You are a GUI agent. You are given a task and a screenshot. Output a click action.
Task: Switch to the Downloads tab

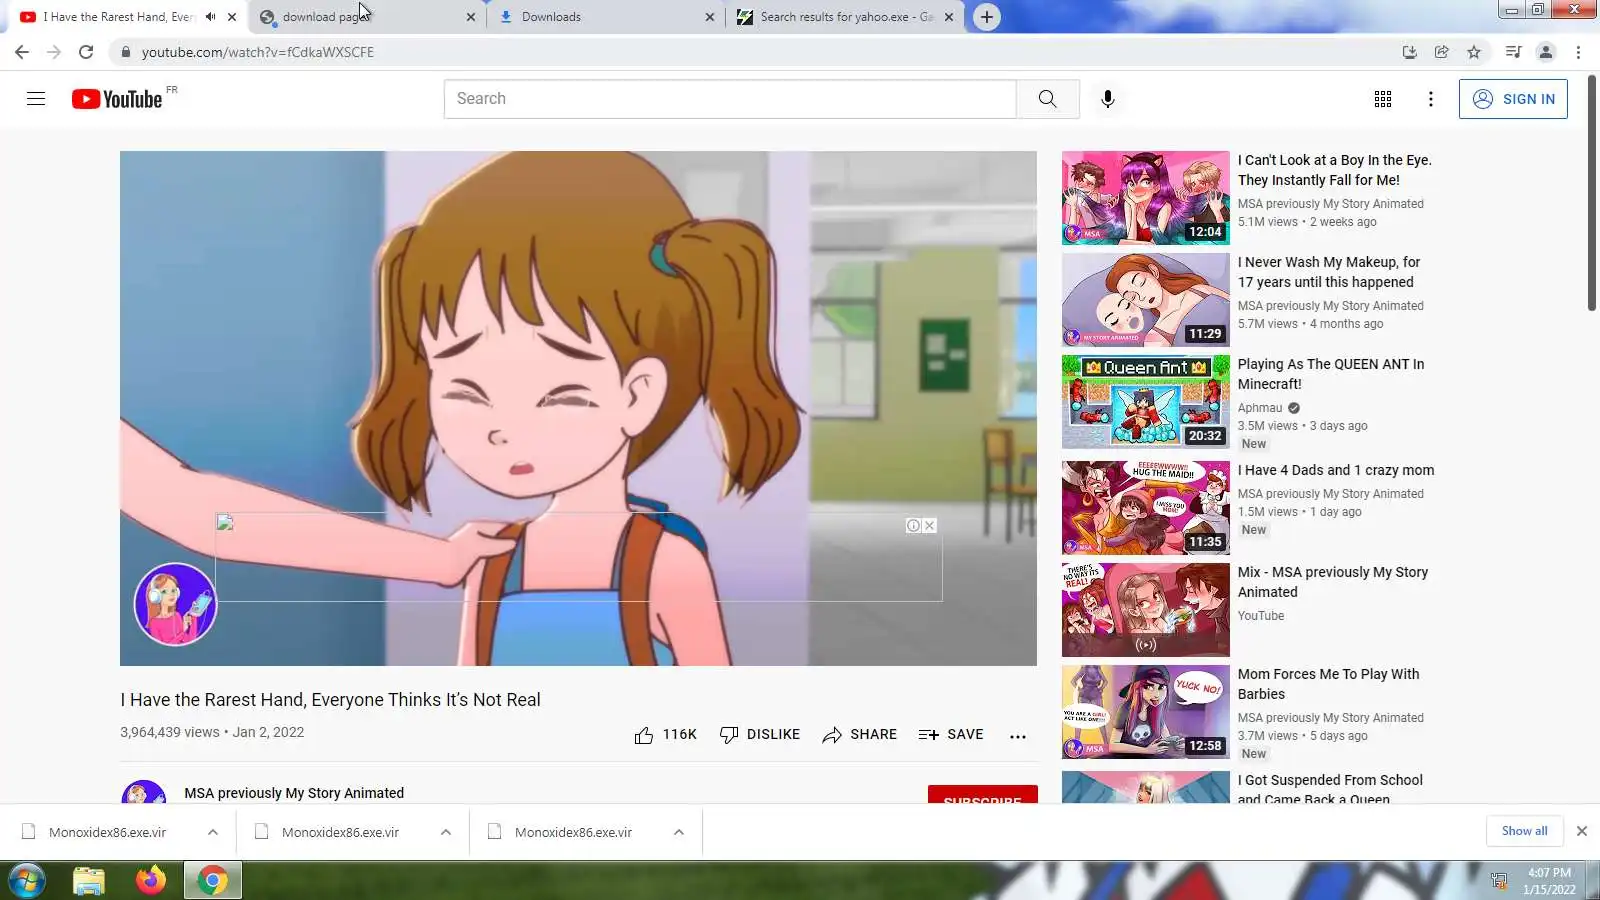click(x=604, y=17)
